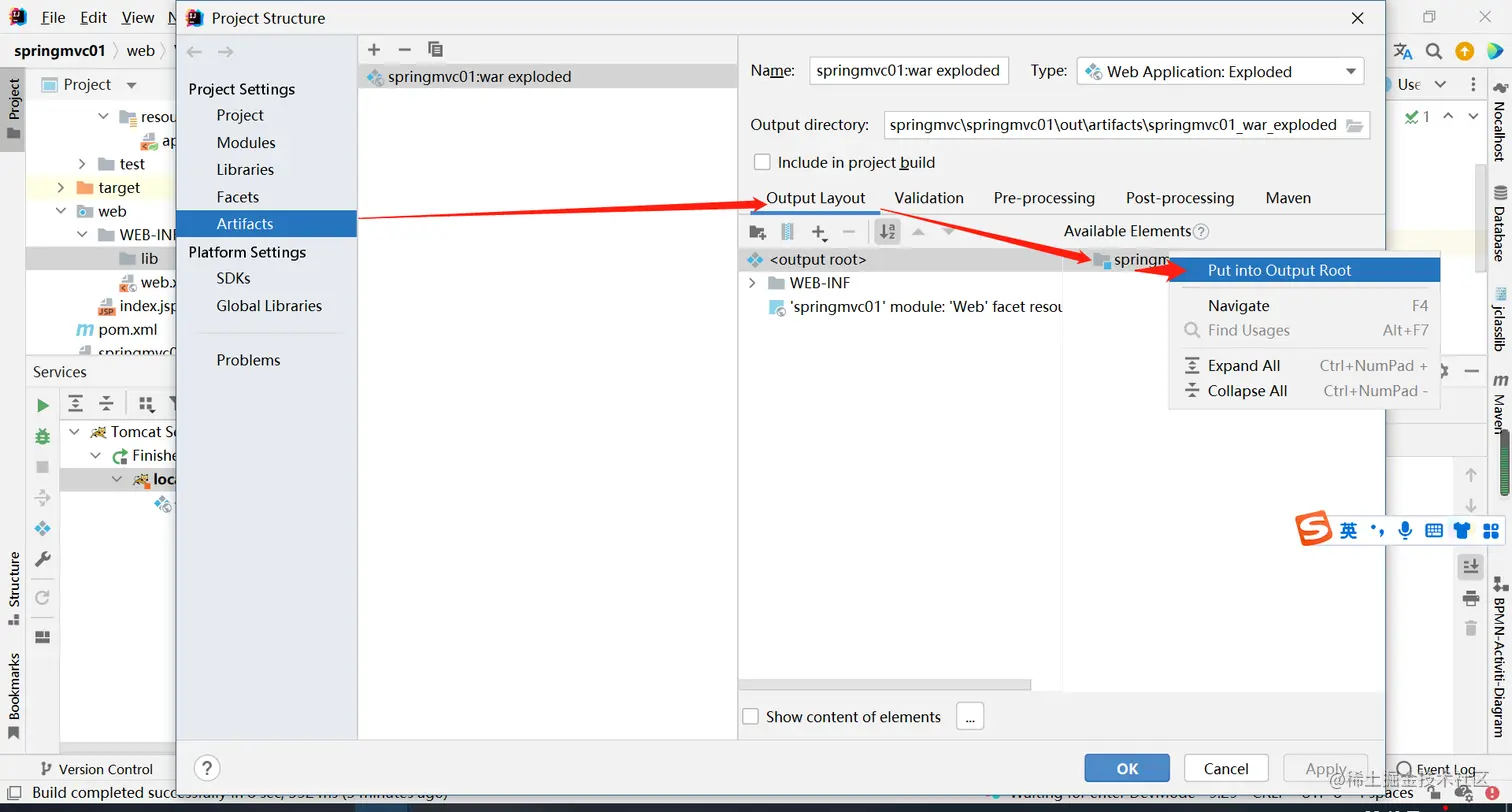The image size is (1512, 812).
Task: Switch to Post-processing tab
Action: 1180,198
